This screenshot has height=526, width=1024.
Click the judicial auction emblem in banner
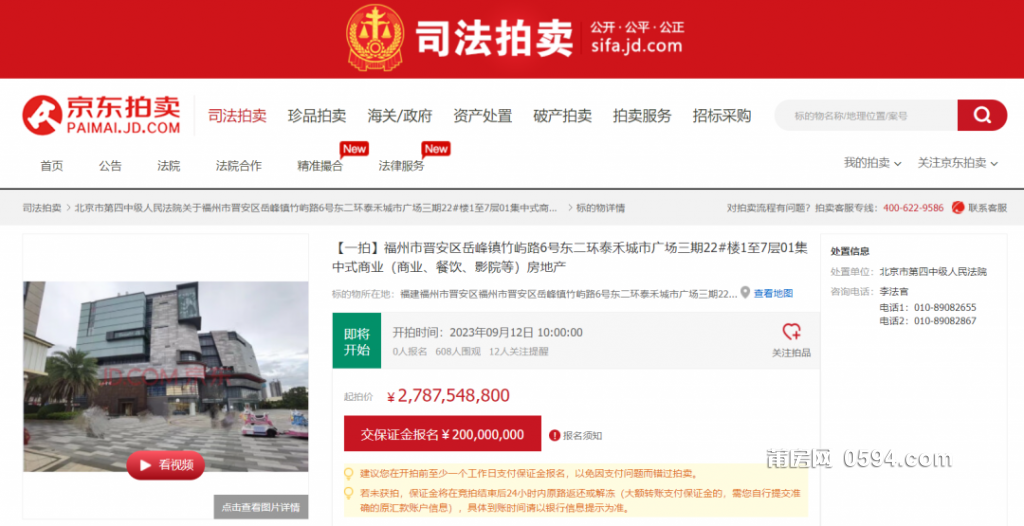click(x=376, y=37)
